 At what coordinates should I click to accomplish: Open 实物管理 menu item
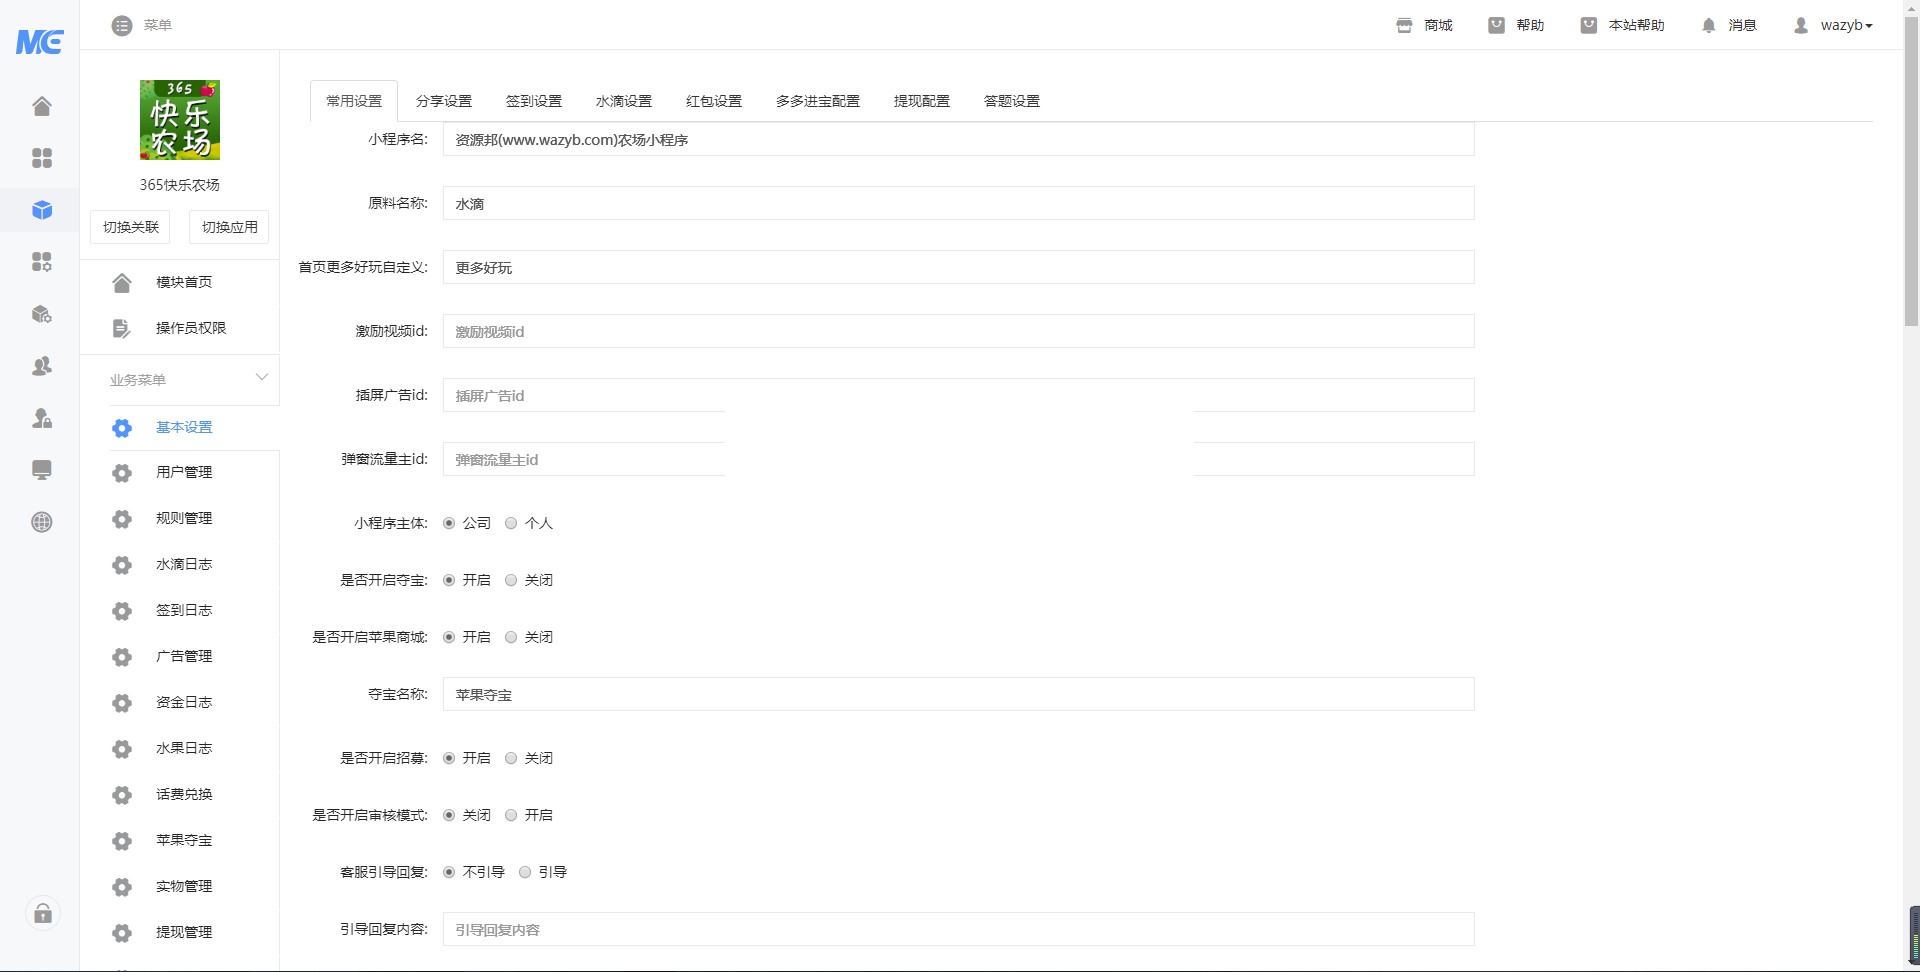[184, 886]
